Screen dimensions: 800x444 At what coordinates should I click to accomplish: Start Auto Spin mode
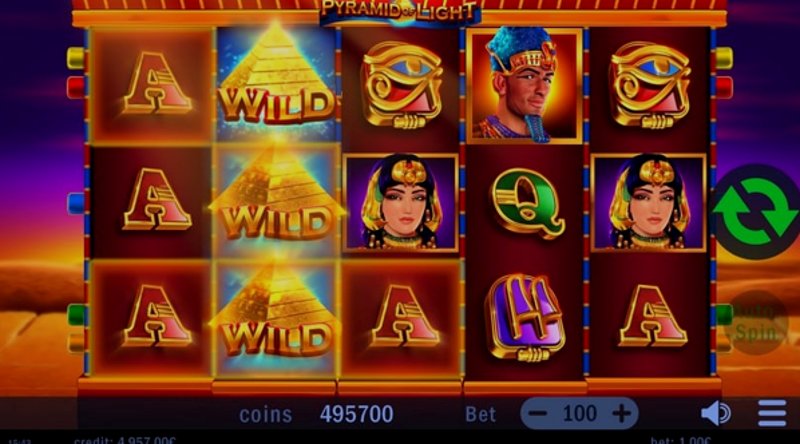[x=757, y=323]
